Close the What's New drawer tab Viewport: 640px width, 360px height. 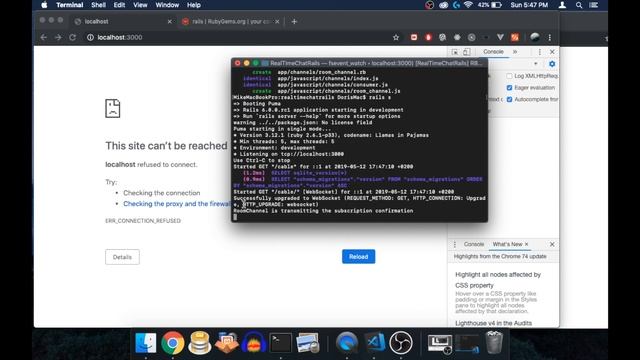click(527, 244)
